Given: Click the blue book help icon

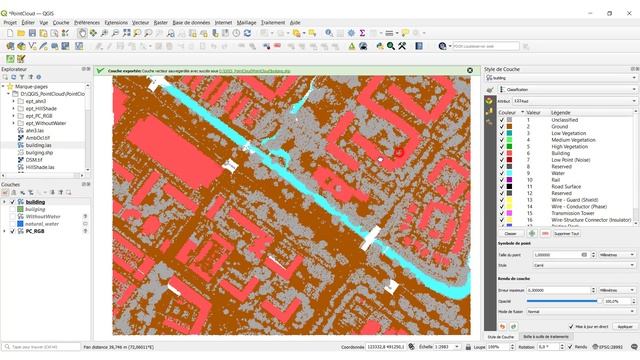Looking at the screenshot, I should click(419, 46).
